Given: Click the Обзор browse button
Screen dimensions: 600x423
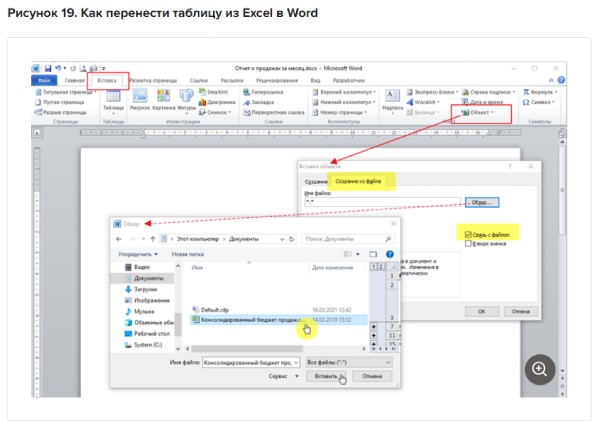Looking at the screenshot, I should 481,201.
